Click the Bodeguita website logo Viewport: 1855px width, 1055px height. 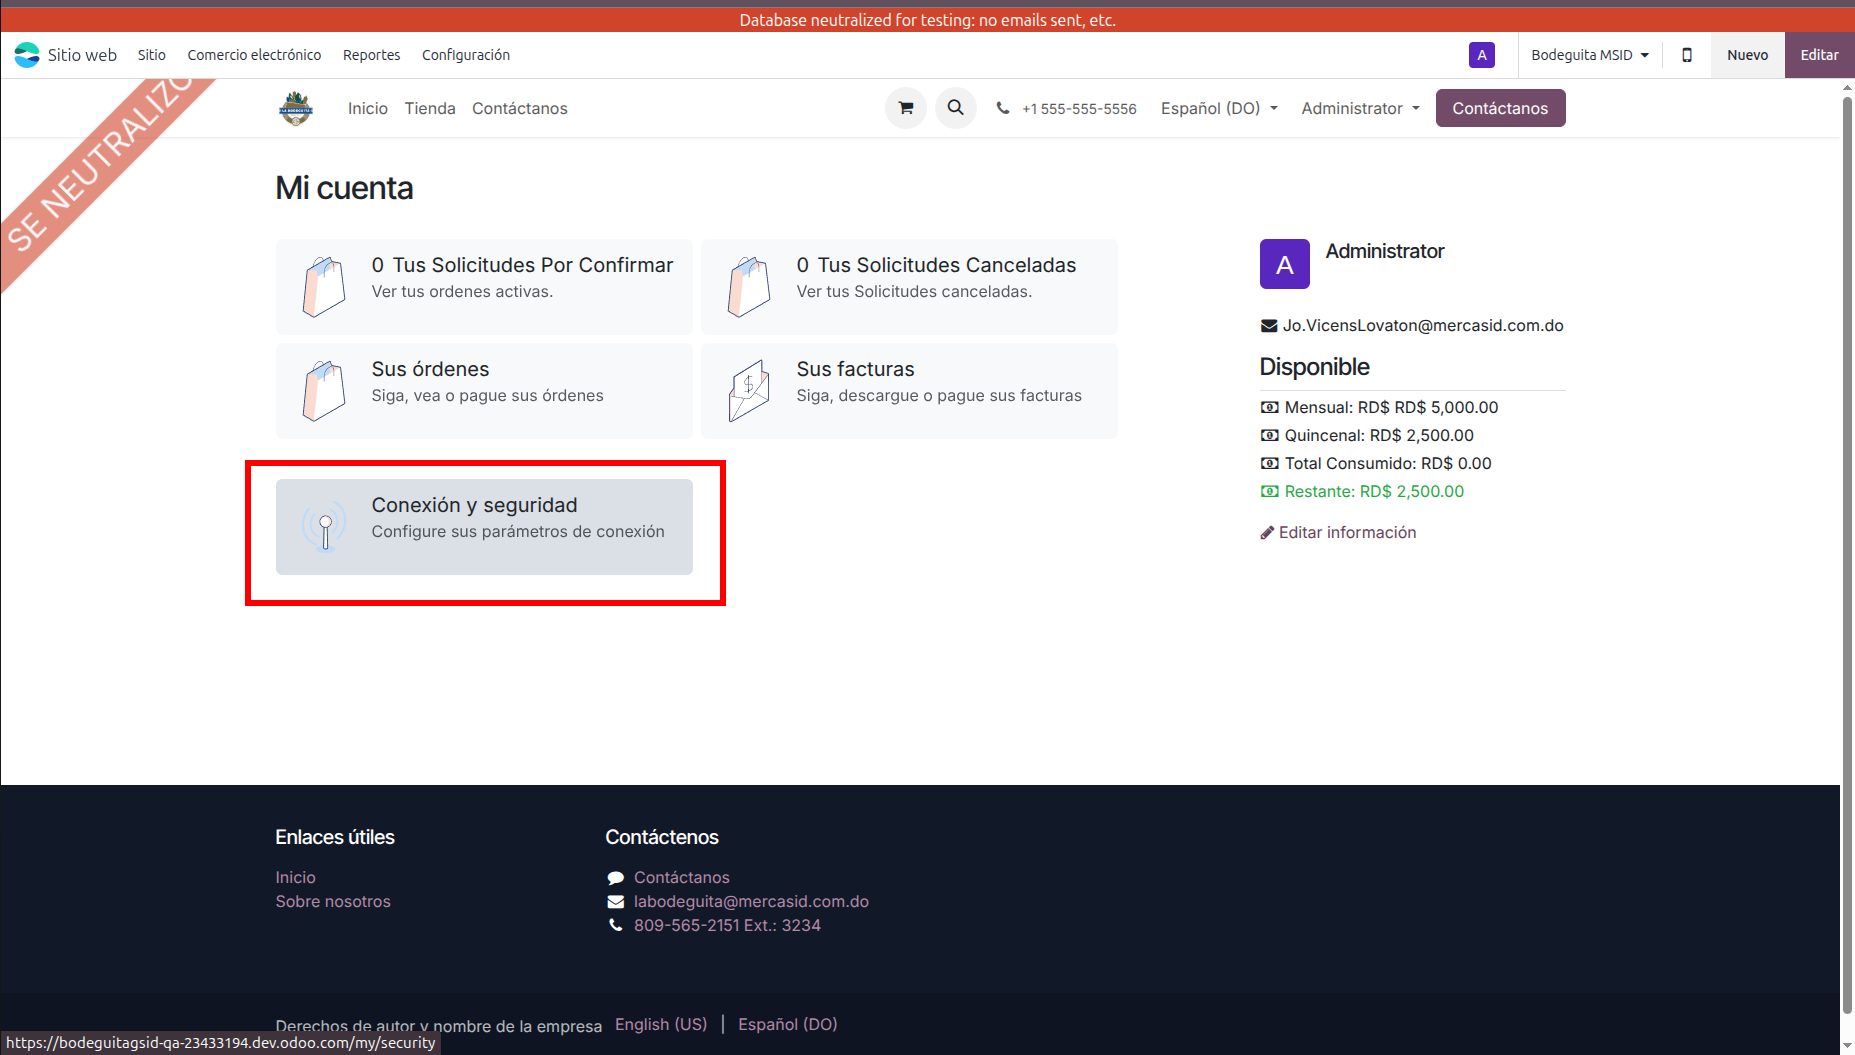coord(296,108)
